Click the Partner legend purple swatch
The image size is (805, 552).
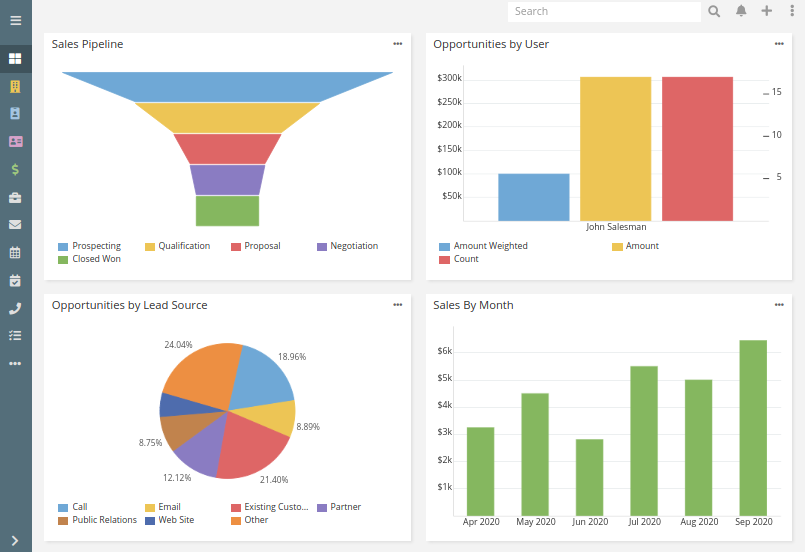pos(322,508)
